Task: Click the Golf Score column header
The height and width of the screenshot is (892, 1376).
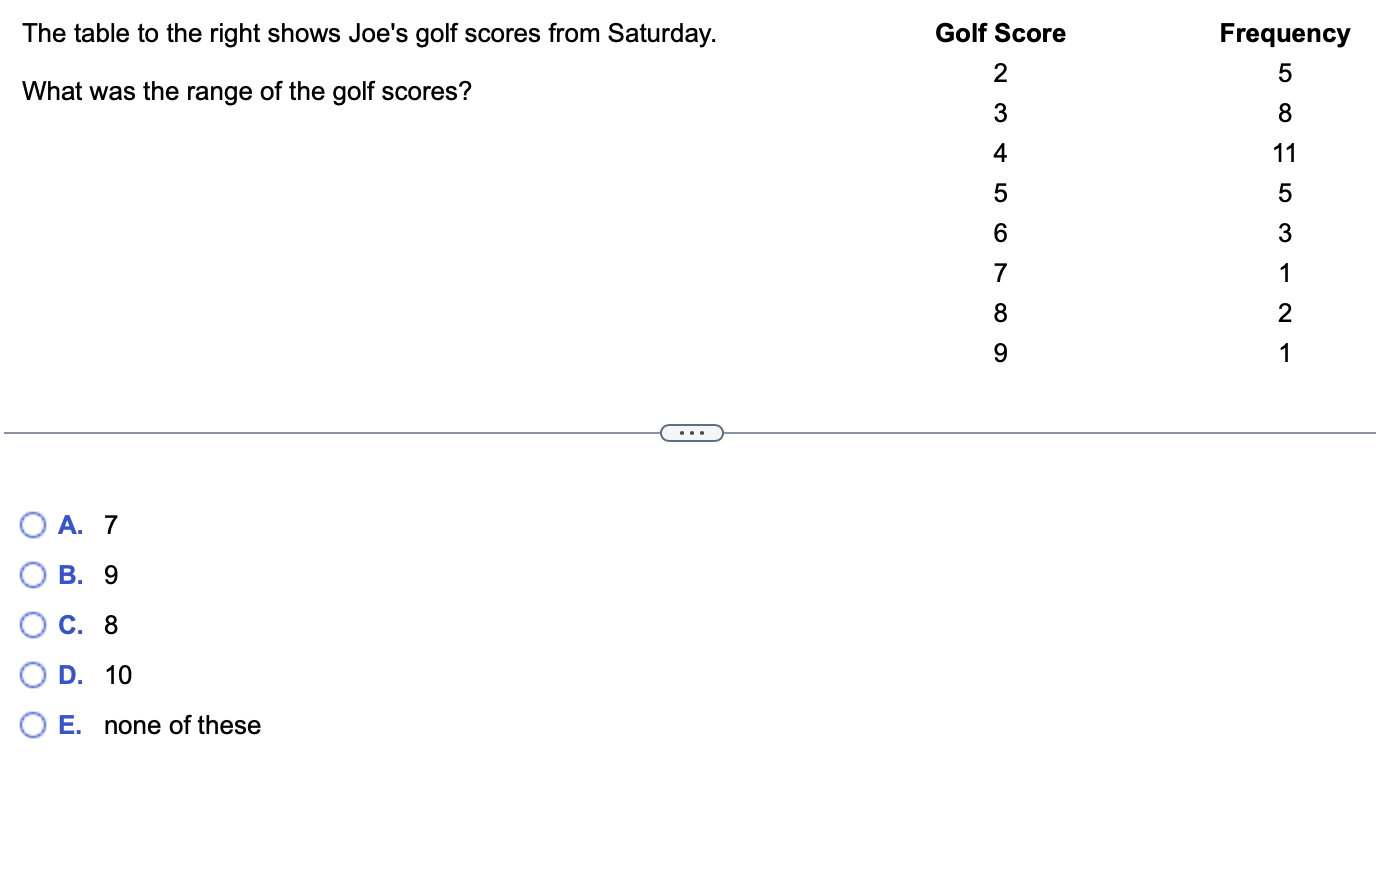Action: tap(1000, 33)
